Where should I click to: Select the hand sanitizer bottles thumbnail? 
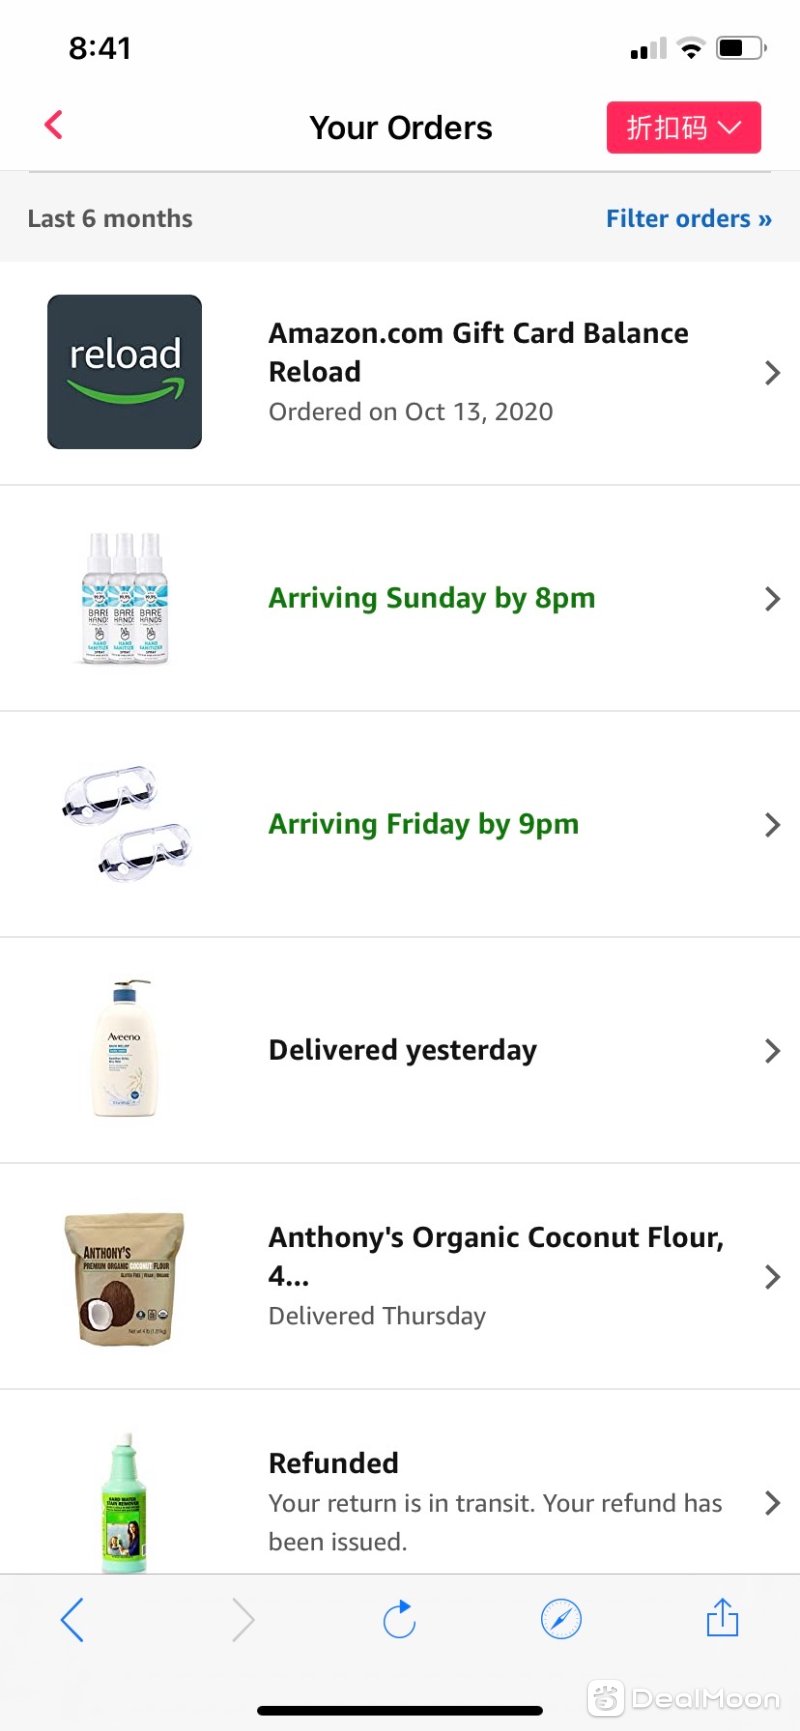pyautogui.click(x=125, y=598)
